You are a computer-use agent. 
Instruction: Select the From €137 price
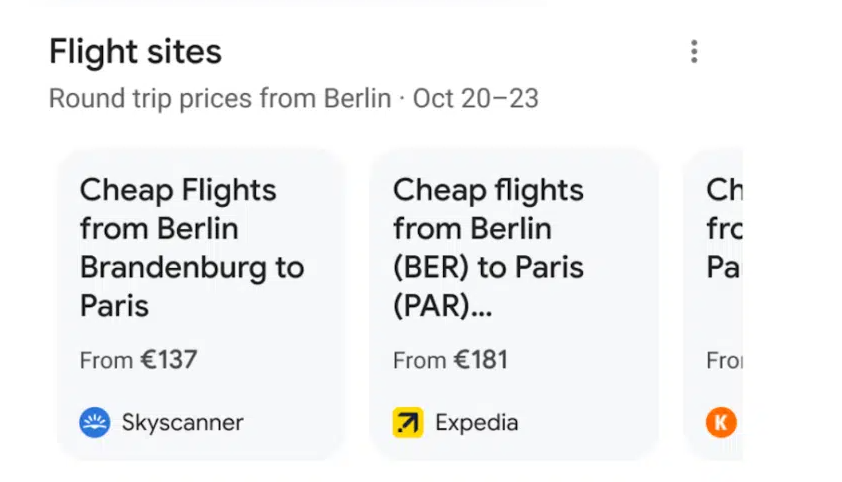[139, 360]
